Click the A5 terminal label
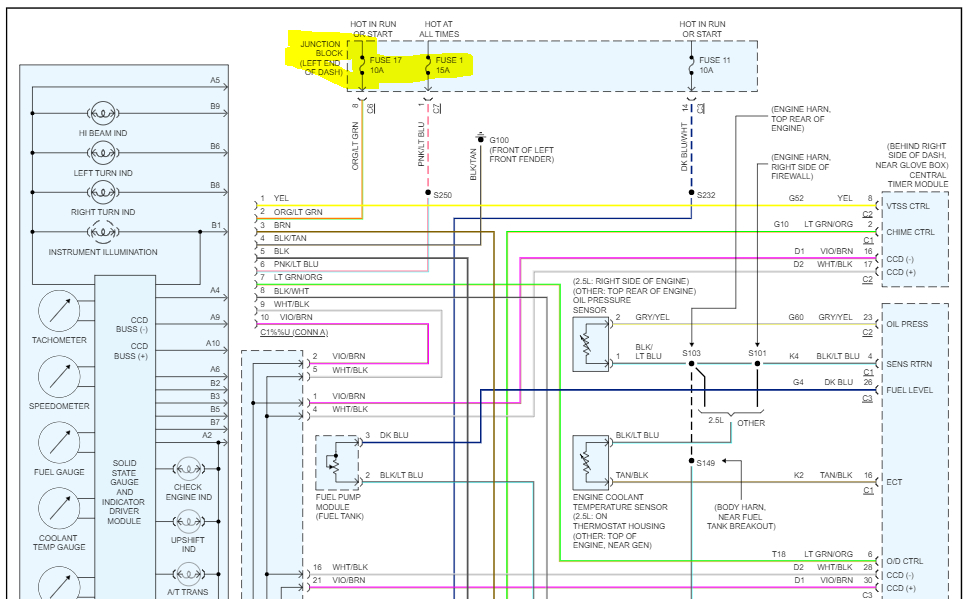Image resolution: width=966 pixels, height=599 pixels. pos(214,80)
